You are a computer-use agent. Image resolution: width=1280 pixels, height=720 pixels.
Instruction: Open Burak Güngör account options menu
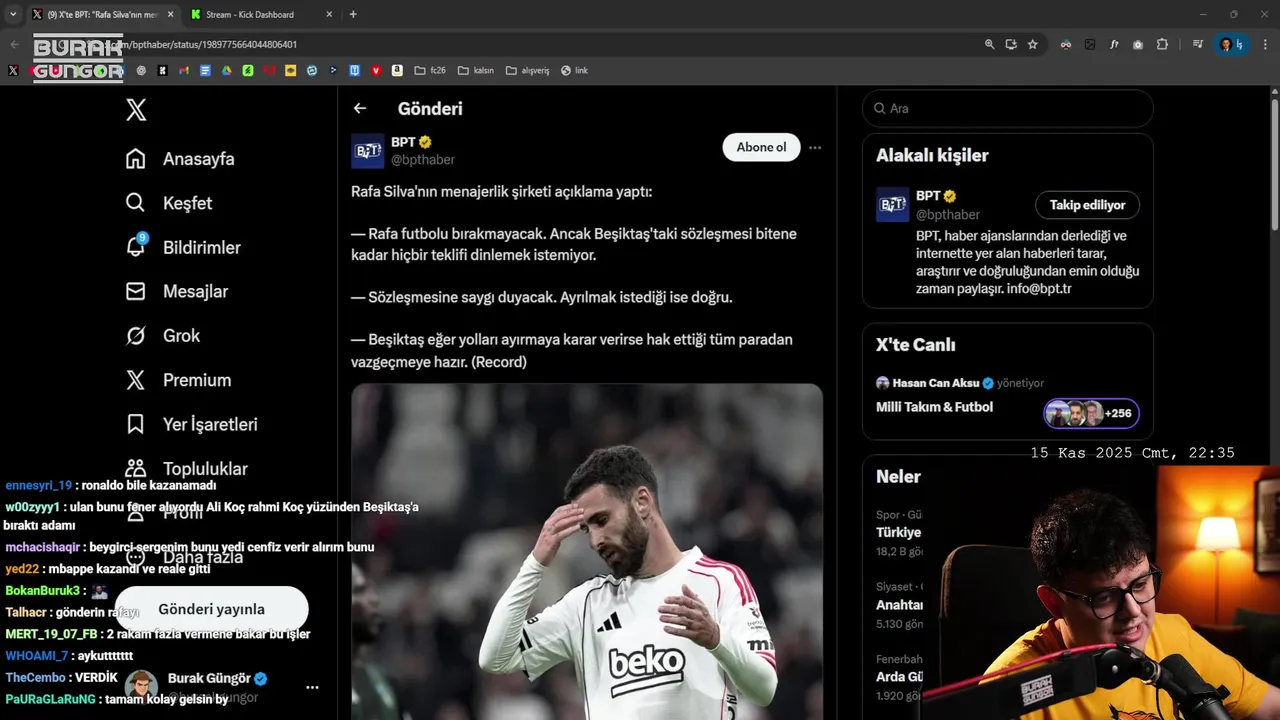pos(312,687)
